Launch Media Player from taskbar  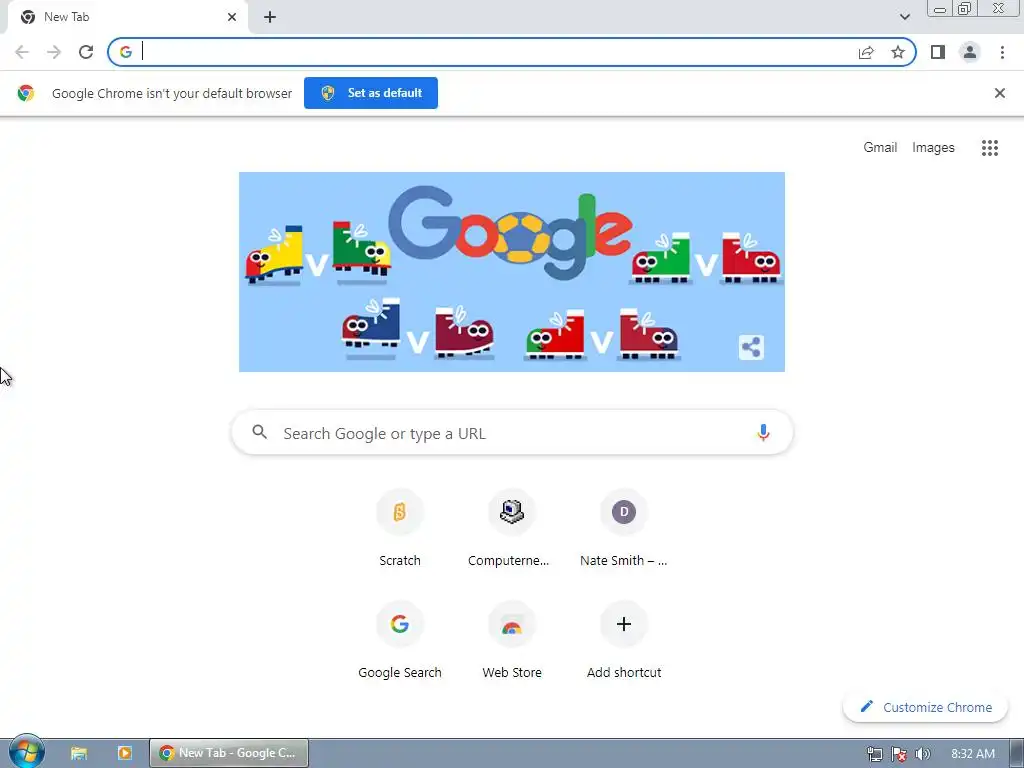click(124, 753)
